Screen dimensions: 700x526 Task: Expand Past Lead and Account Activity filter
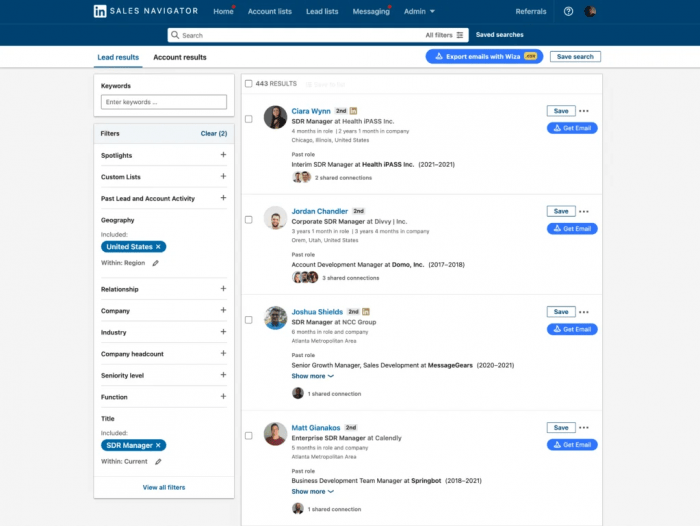point(223,198)
